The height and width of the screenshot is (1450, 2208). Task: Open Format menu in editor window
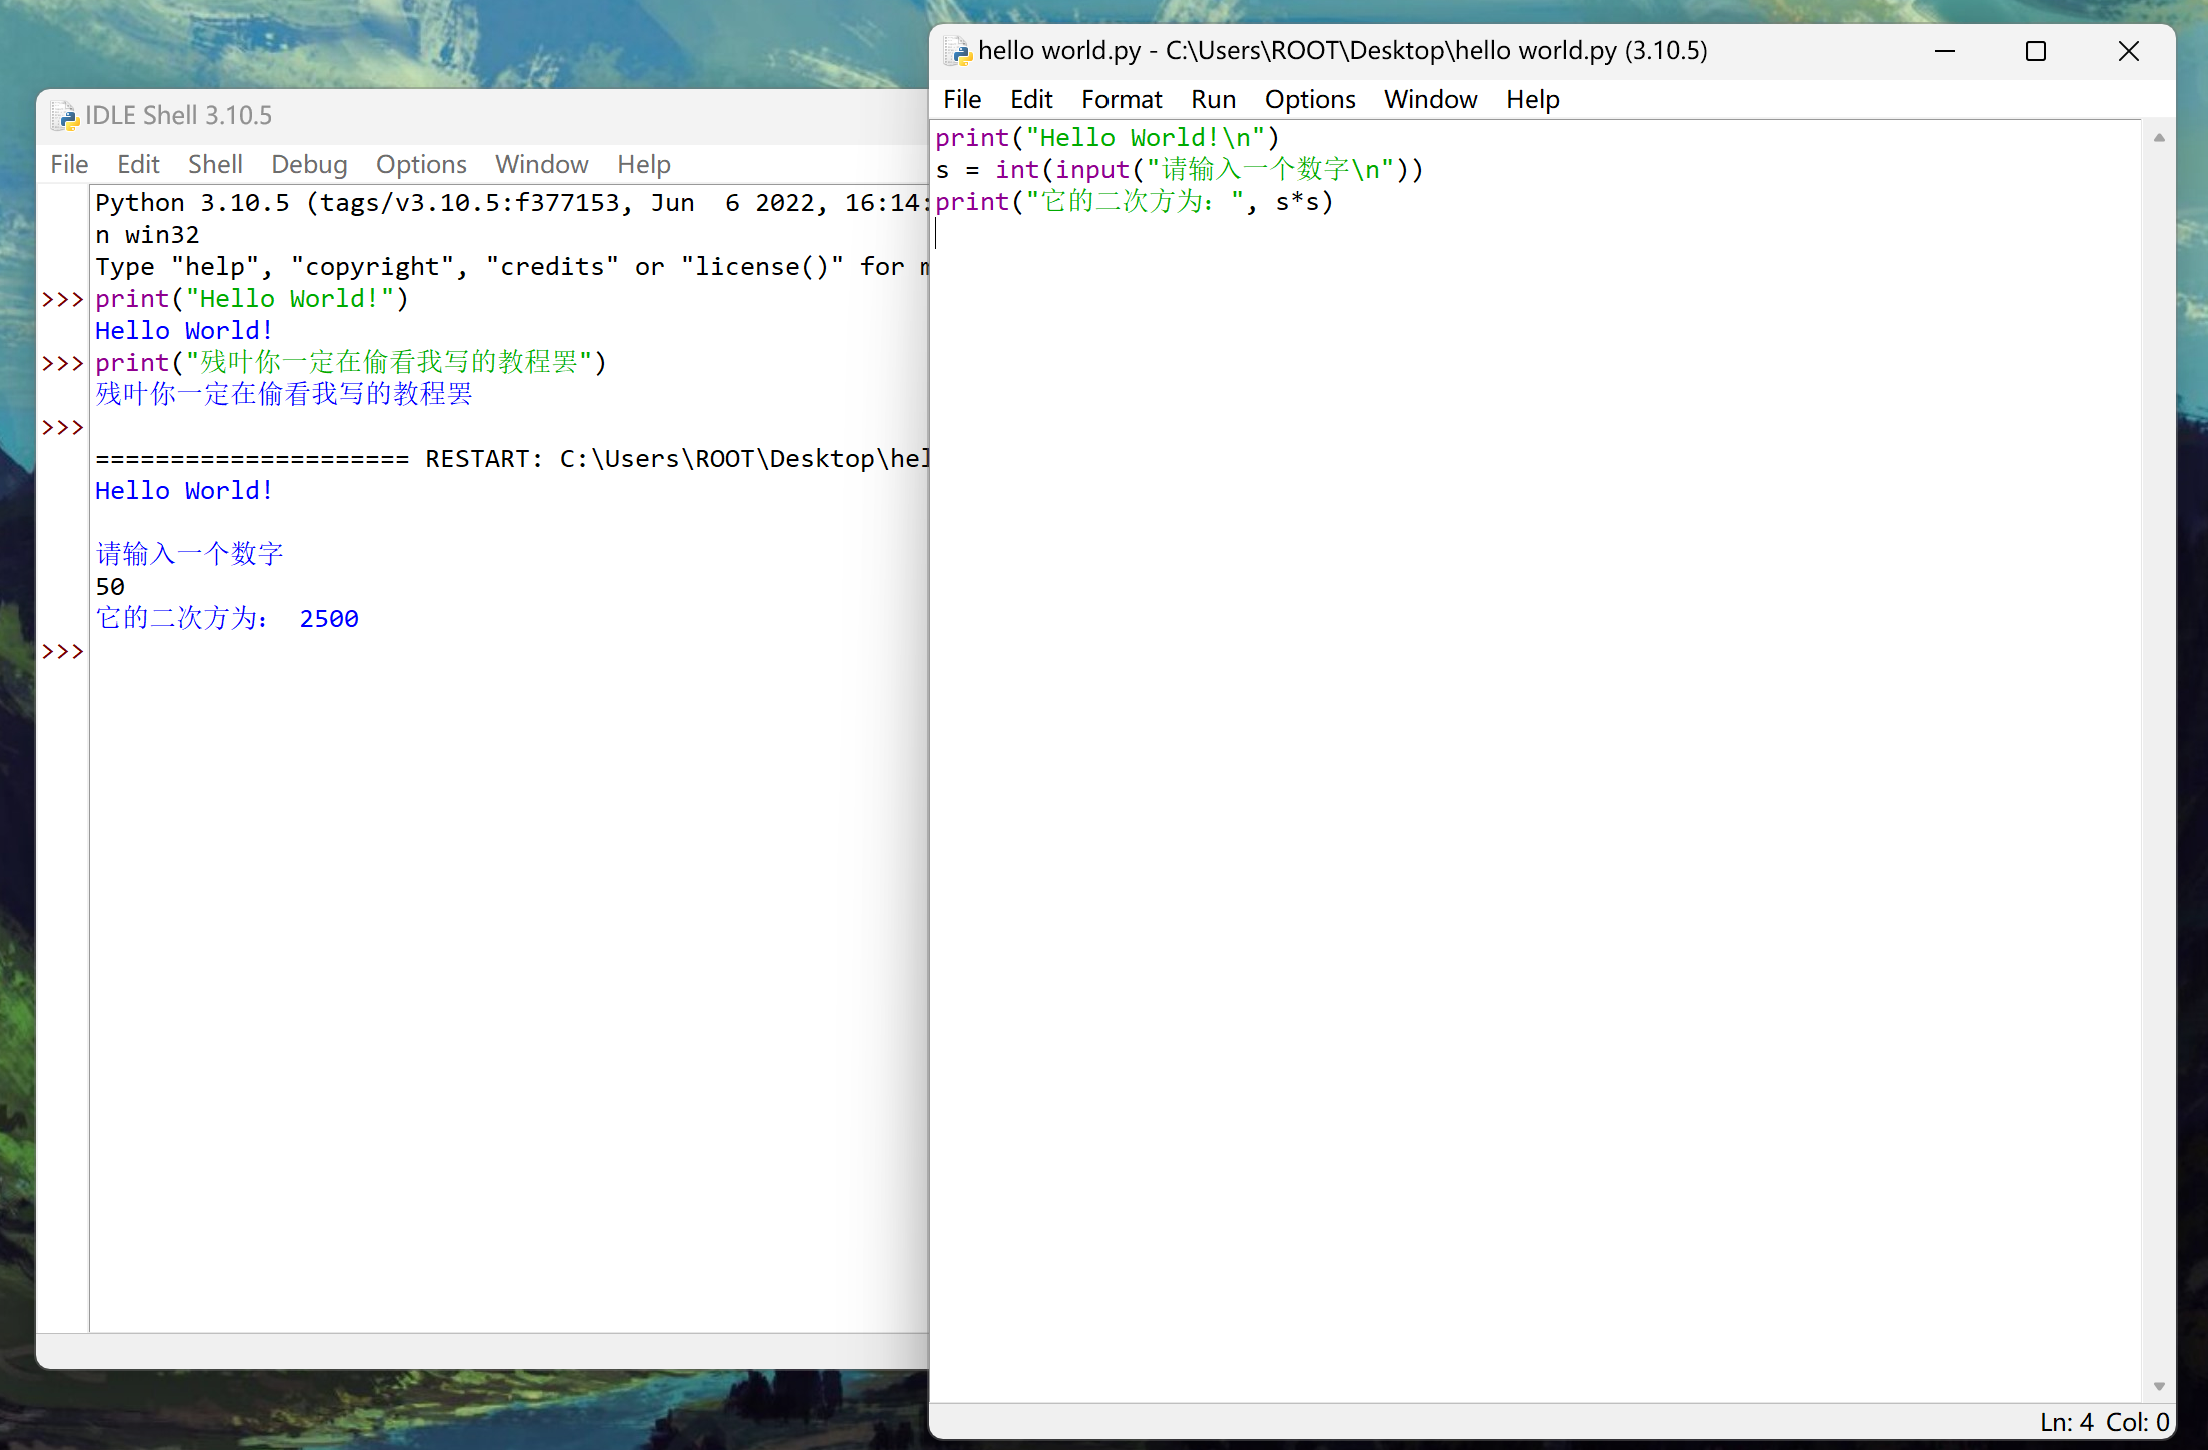(1121, 99)
